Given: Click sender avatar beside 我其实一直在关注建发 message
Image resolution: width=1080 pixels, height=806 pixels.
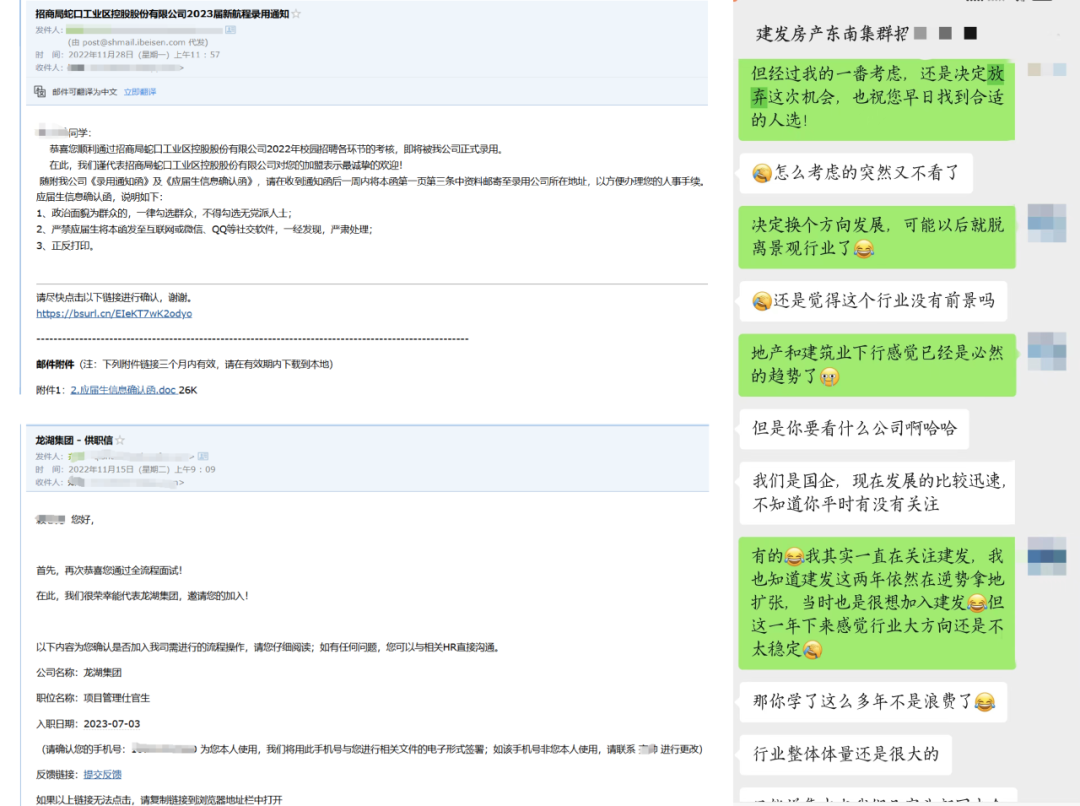Looking at the screenshot, I should tap(1047, 557).
